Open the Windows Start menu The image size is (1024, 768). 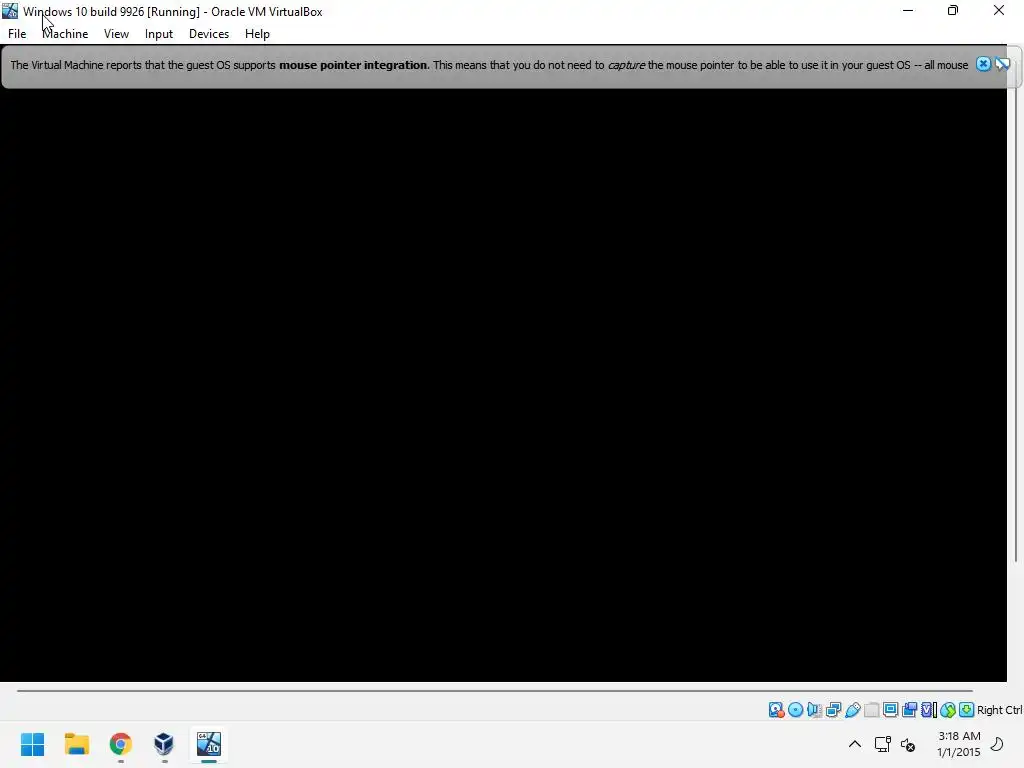[33, 744]
